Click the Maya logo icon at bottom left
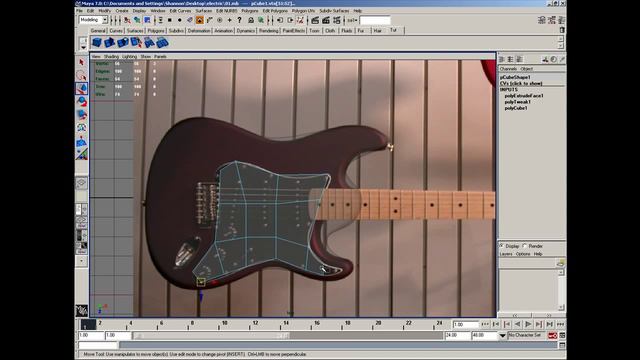Image resolution: width=640 pixels, height=360 pixels. point(82,311)
